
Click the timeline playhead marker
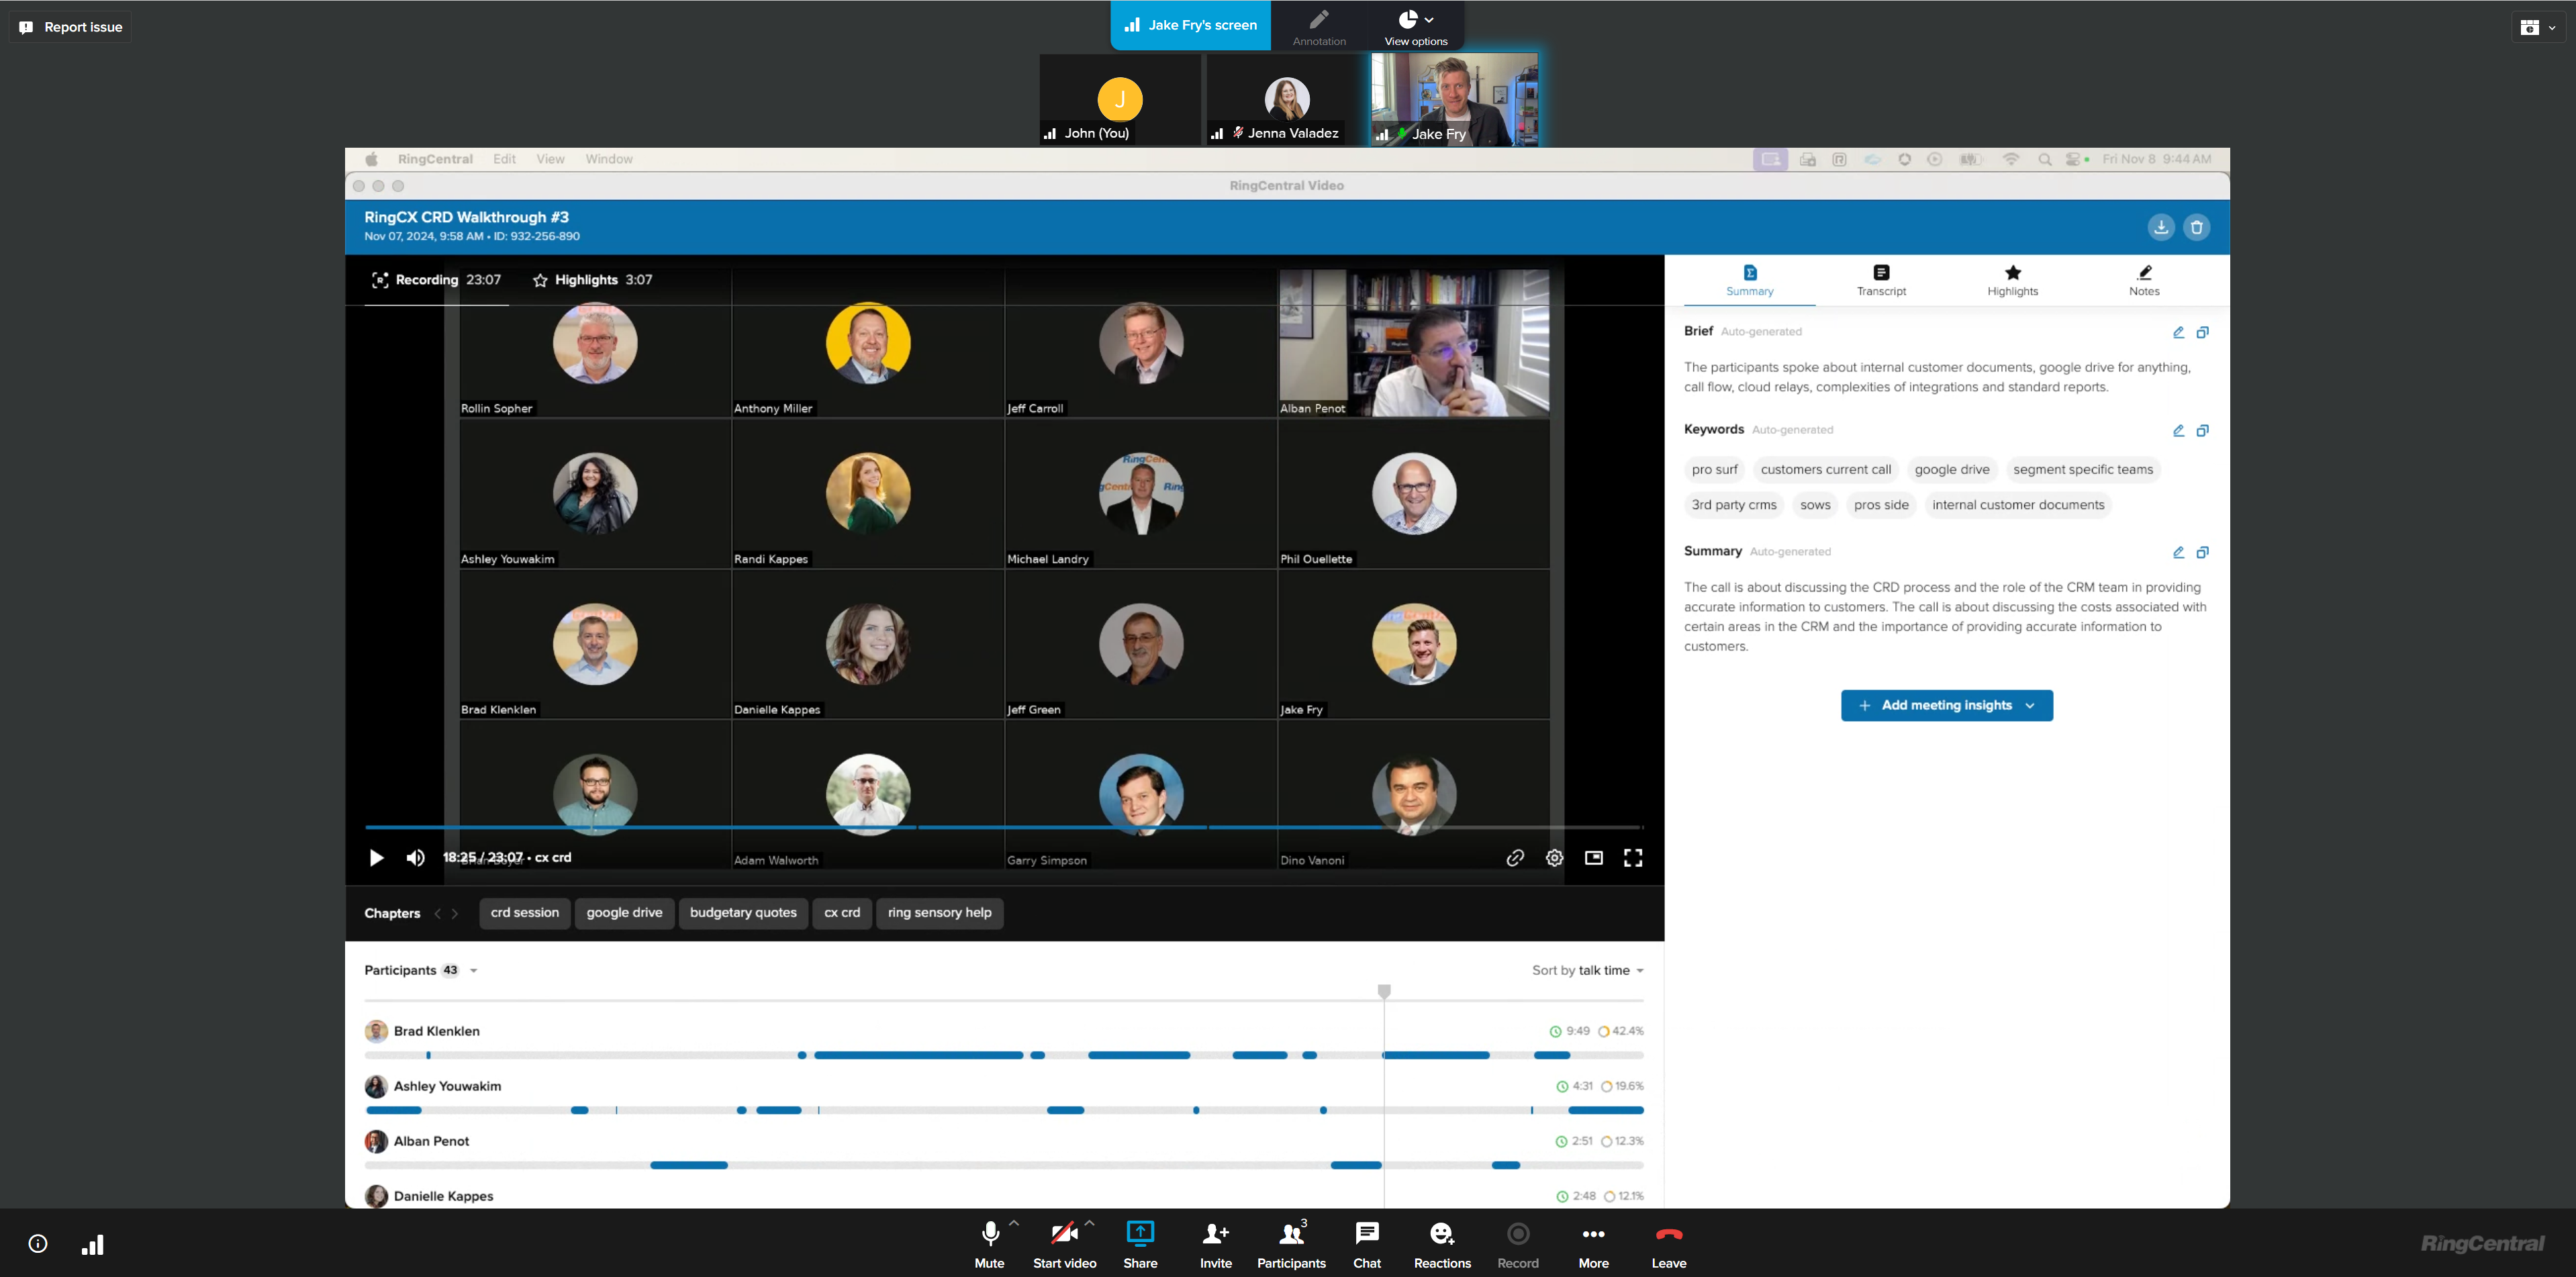click(x=1383, y=991)
